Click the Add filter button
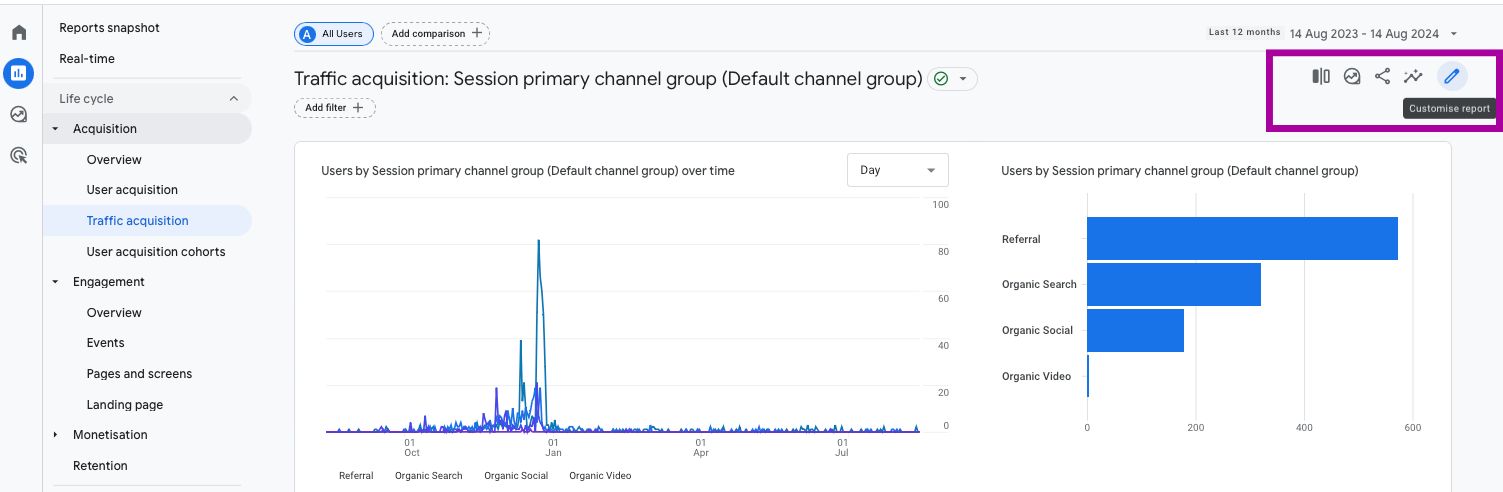The image size is (1503, 492). click(334, 108)
